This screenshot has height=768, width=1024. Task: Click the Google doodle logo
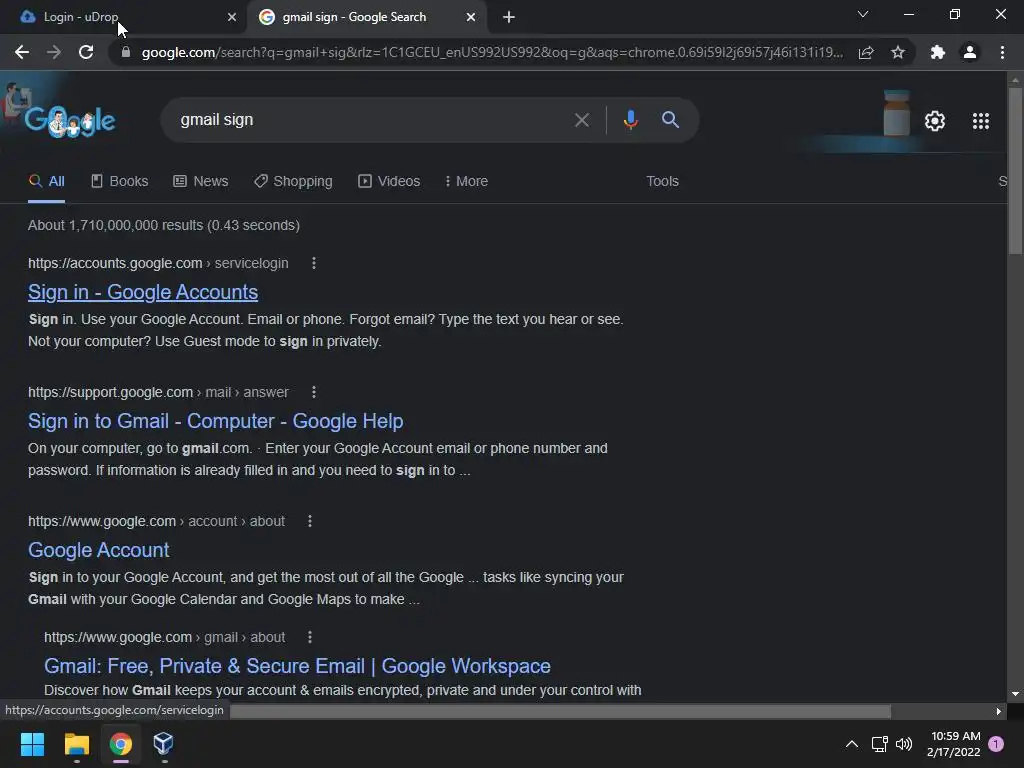tap(69, 119)
